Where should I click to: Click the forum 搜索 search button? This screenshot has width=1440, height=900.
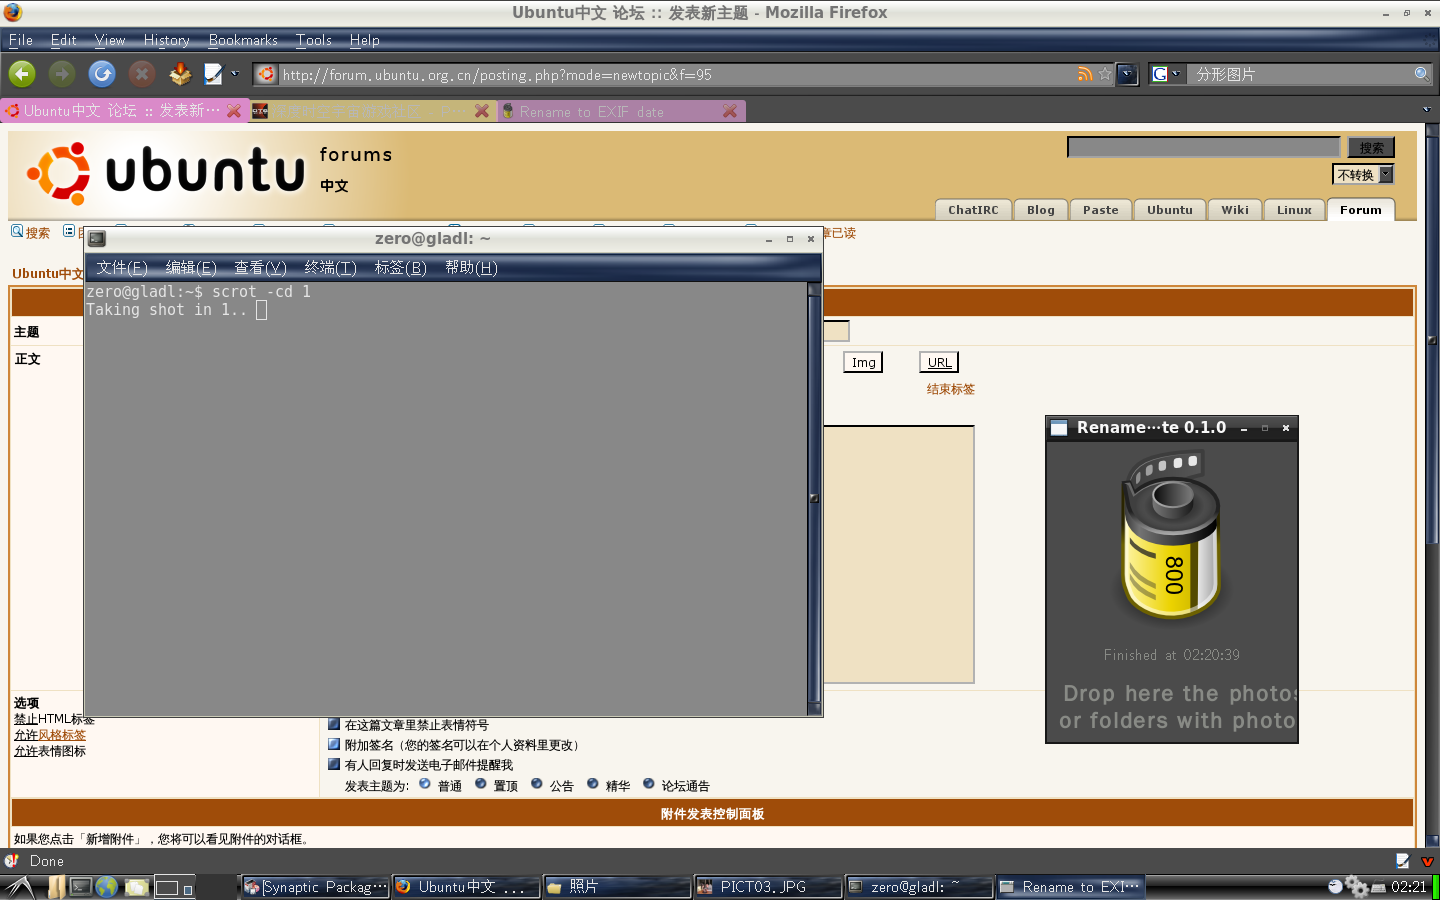point(1371,147)
